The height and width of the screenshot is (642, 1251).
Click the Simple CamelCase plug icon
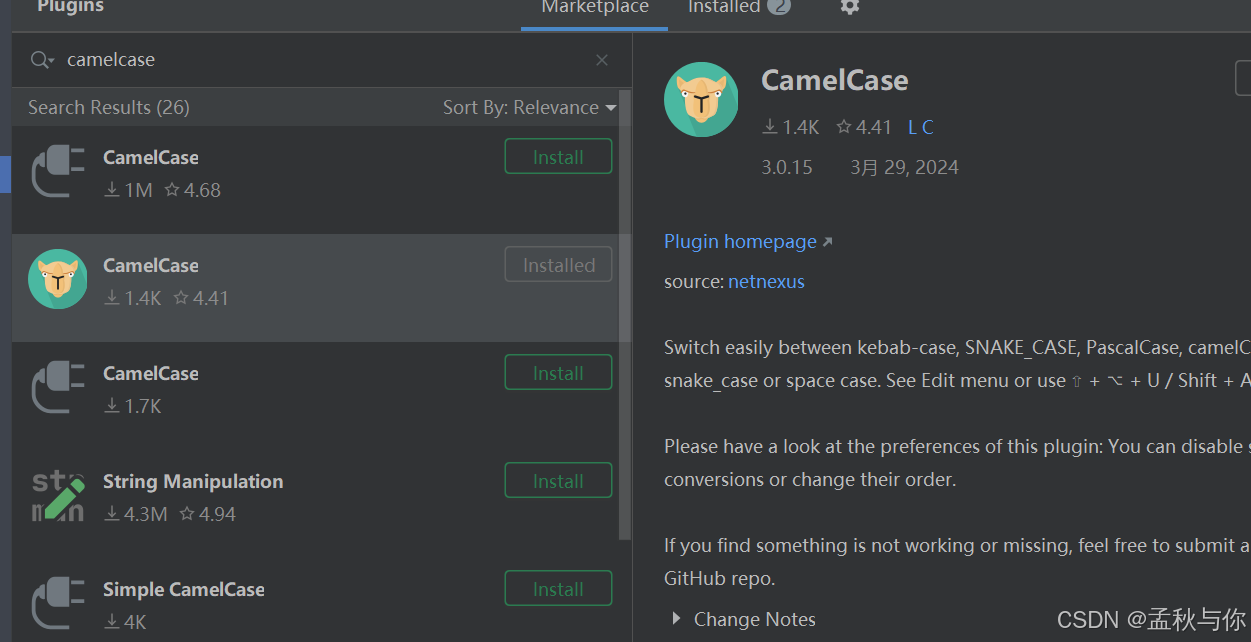(58, 603)
